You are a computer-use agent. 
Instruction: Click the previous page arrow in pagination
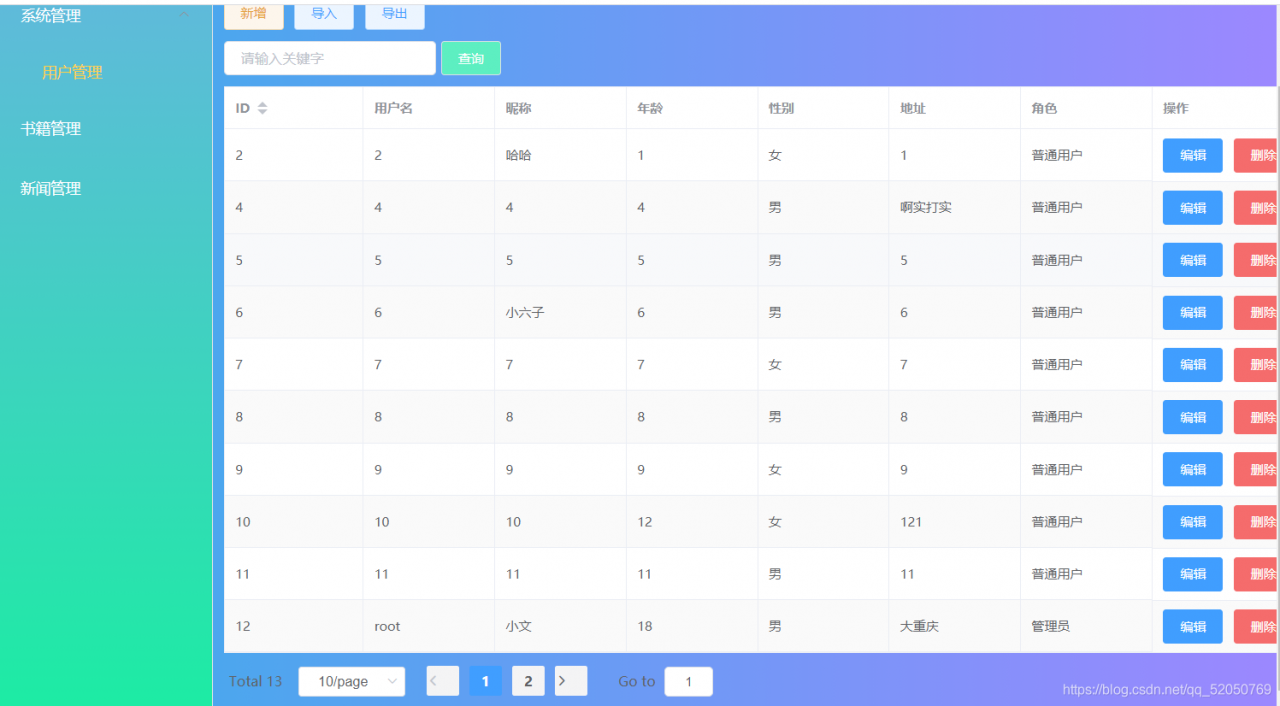click(442, 681)
